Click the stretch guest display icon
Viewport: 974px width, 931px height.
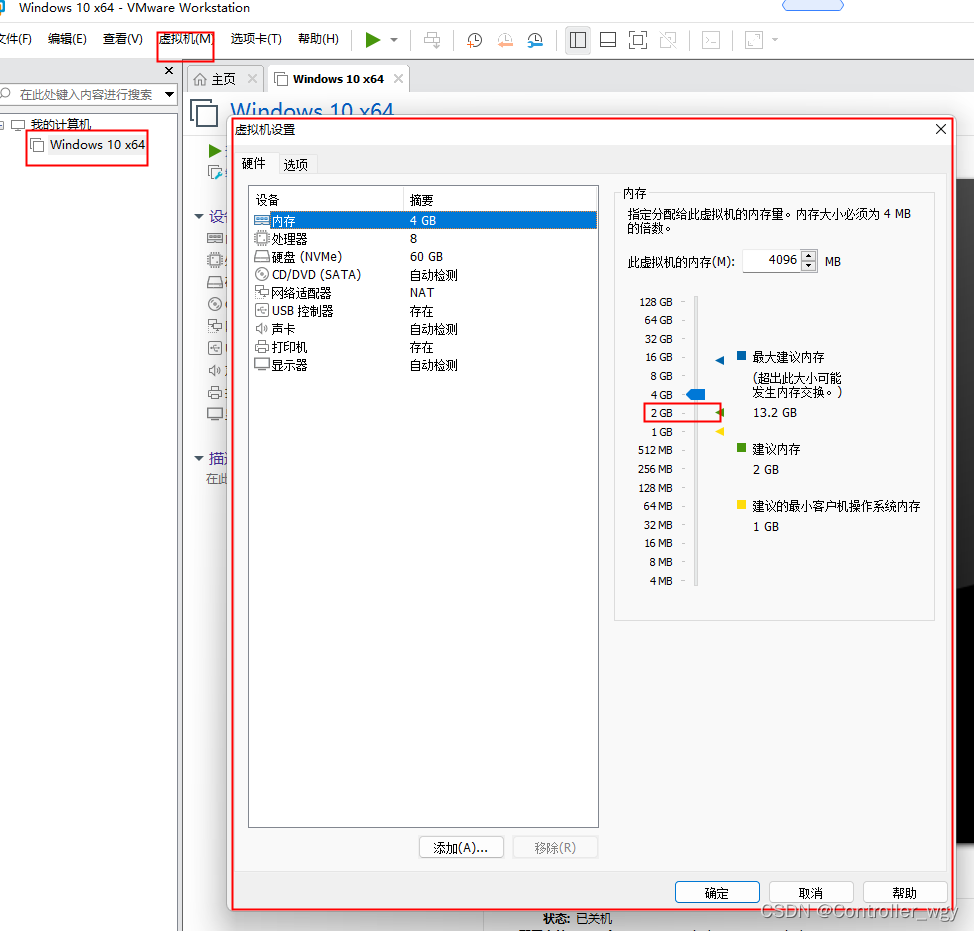coord(753,40)
